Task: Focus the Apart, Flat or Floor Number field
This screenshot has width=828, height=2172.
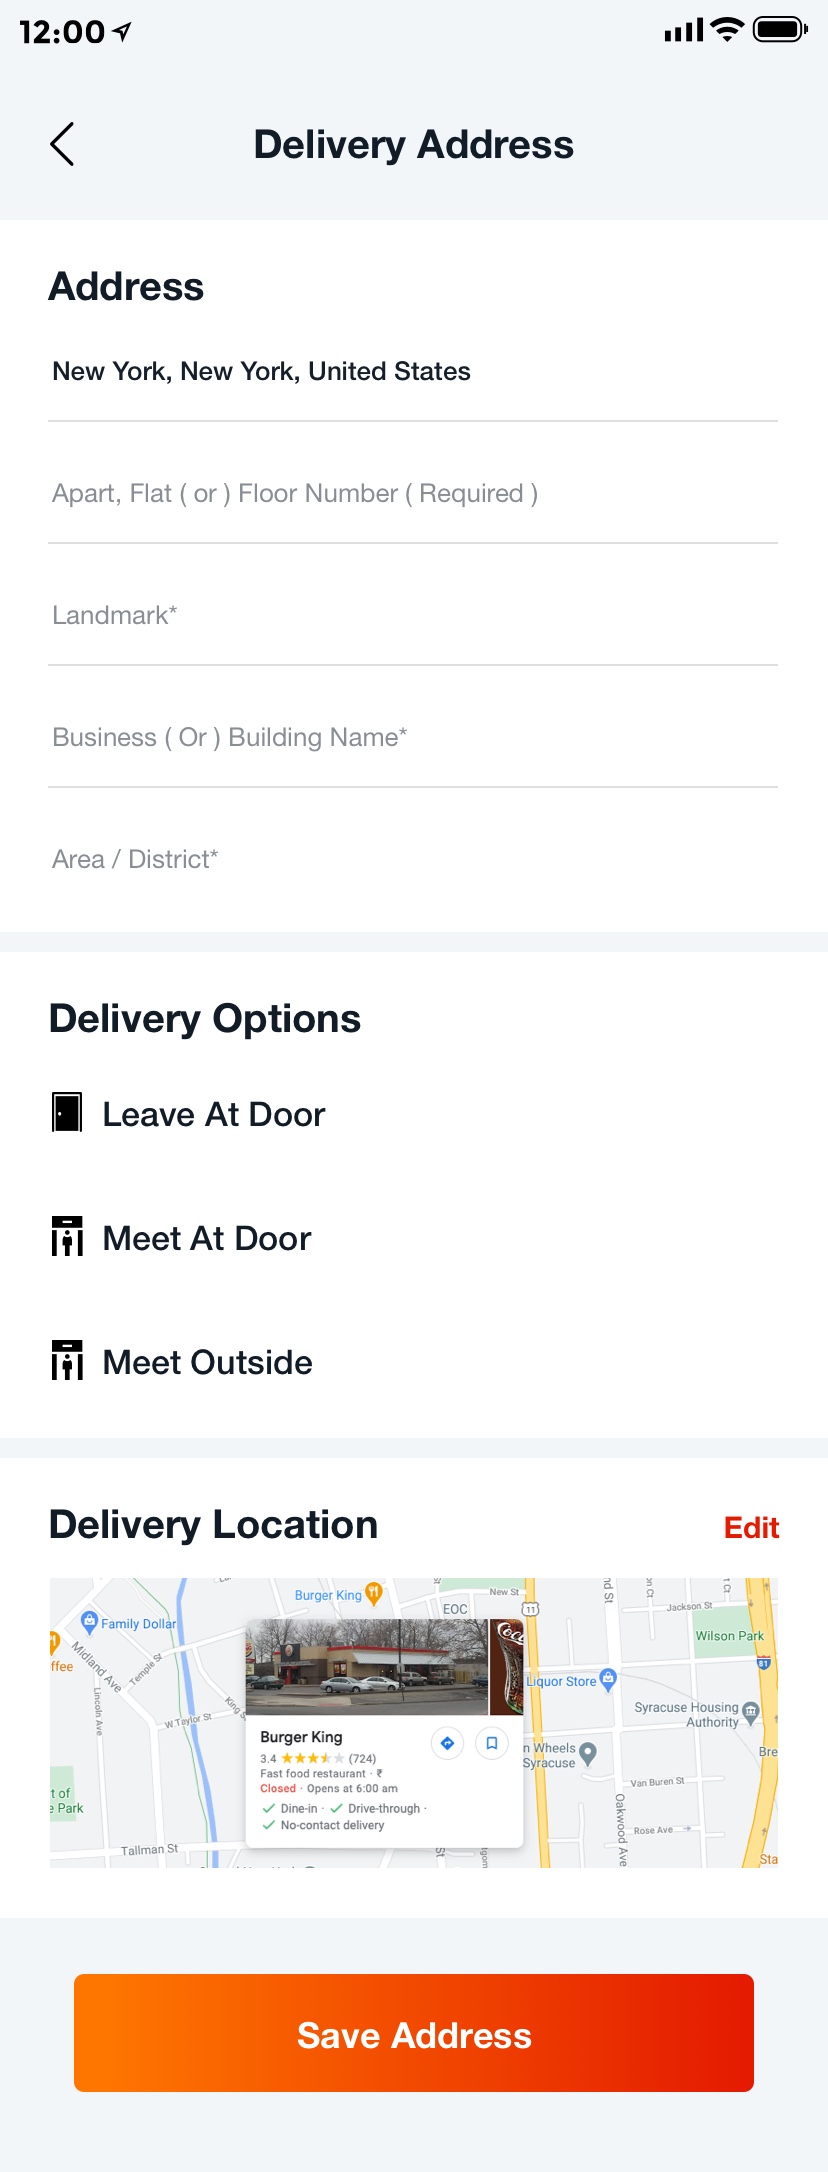Action: click(x=413, y=494)
